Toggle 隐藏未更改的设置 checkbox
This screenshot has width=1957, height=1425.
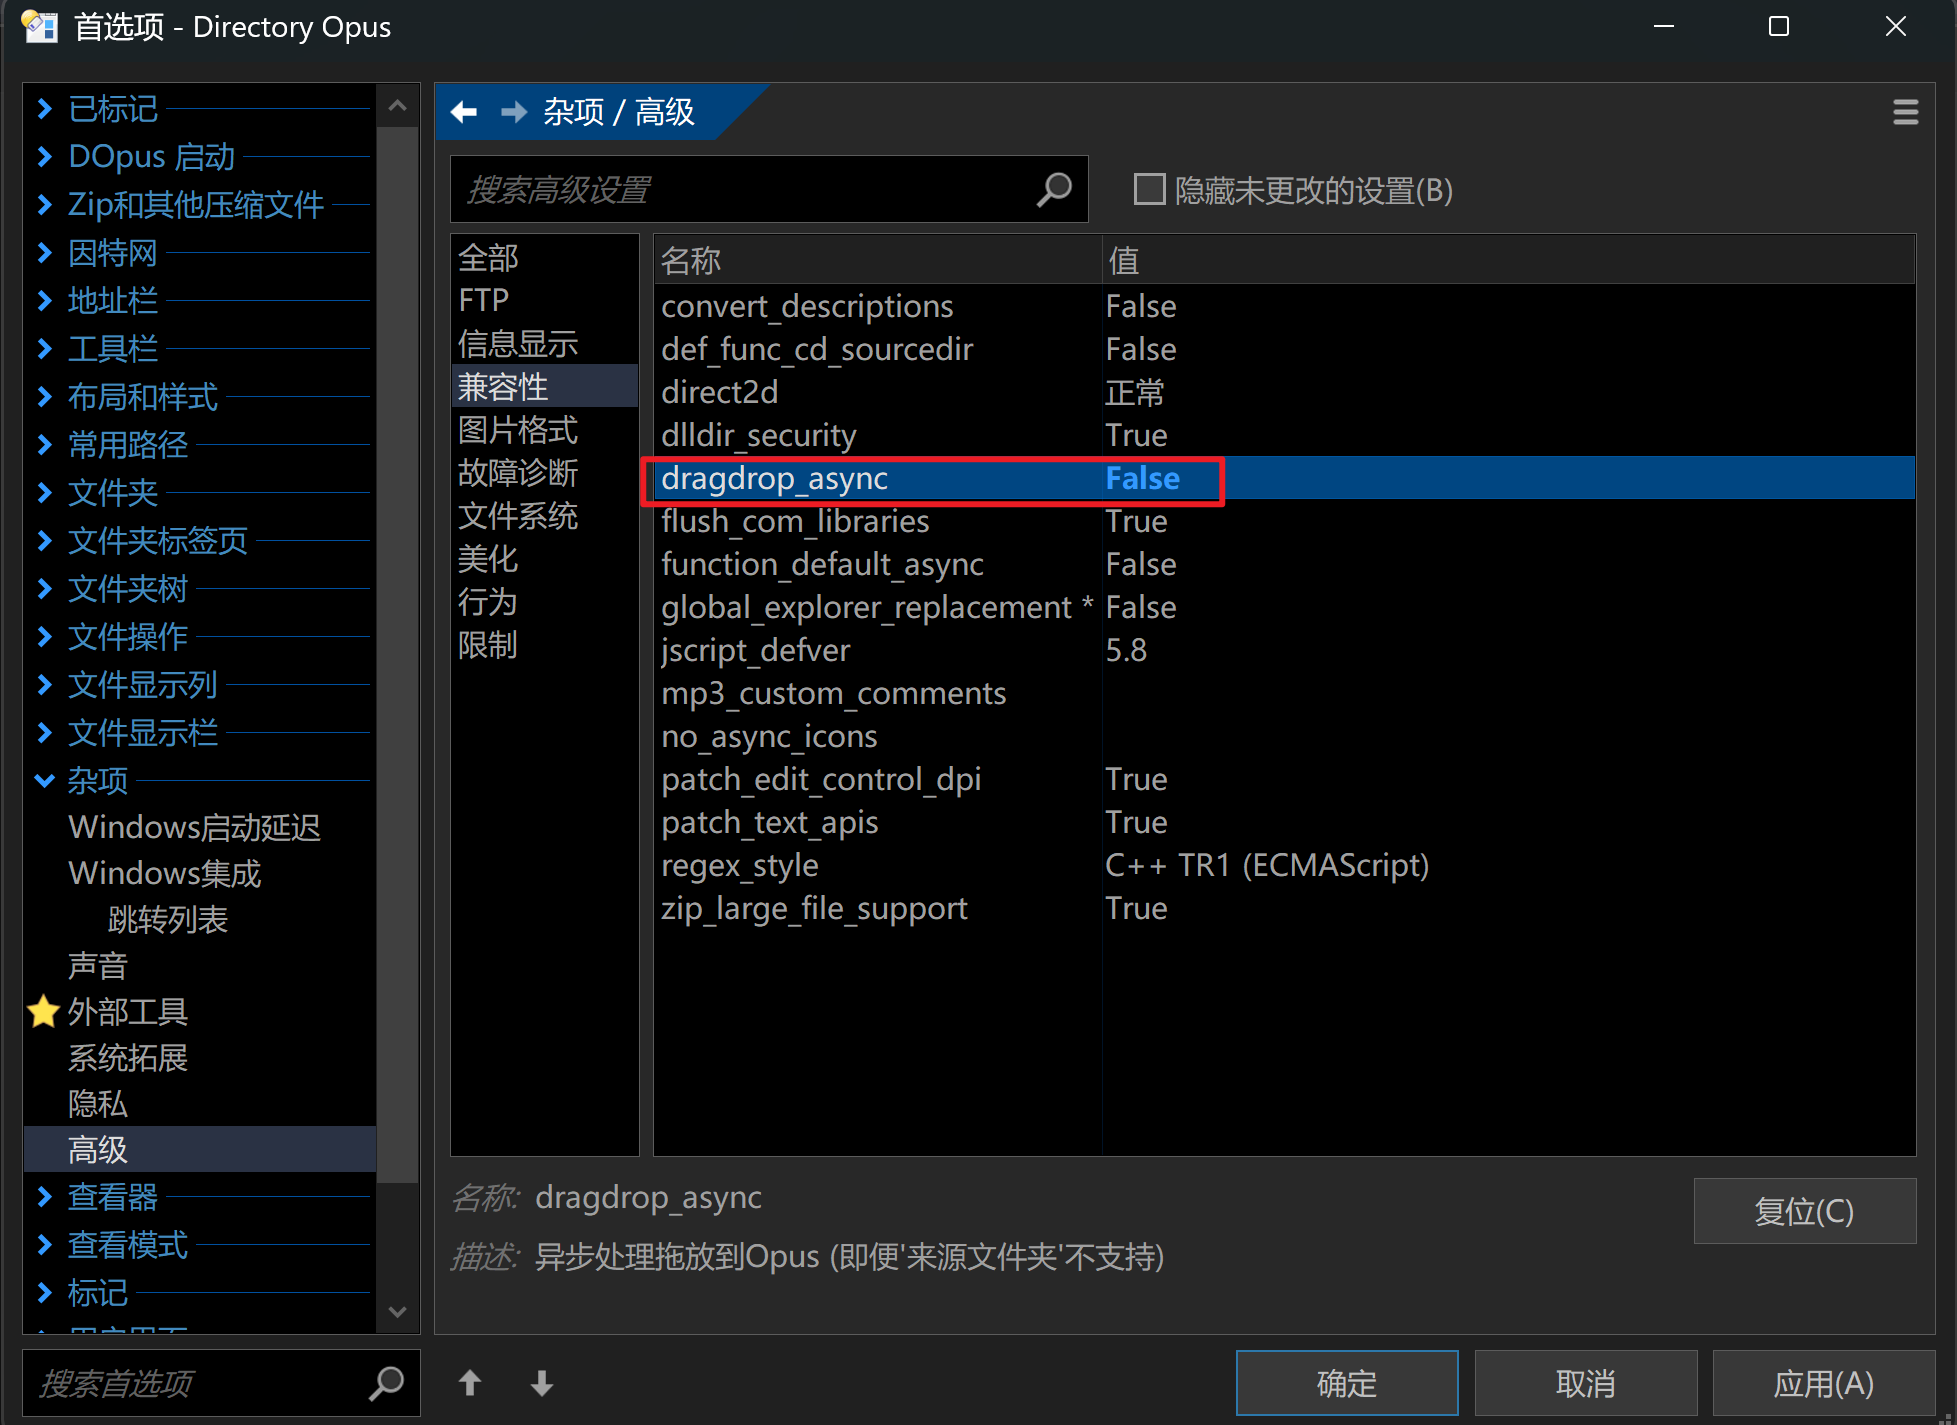click(x=1150, y=189)
